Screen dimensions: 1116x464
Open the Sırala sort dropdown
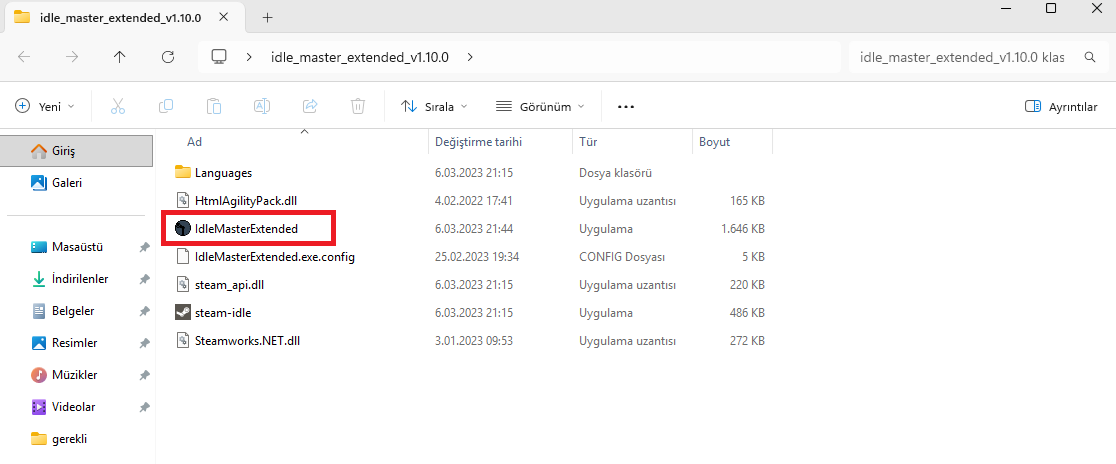point(434,107)
